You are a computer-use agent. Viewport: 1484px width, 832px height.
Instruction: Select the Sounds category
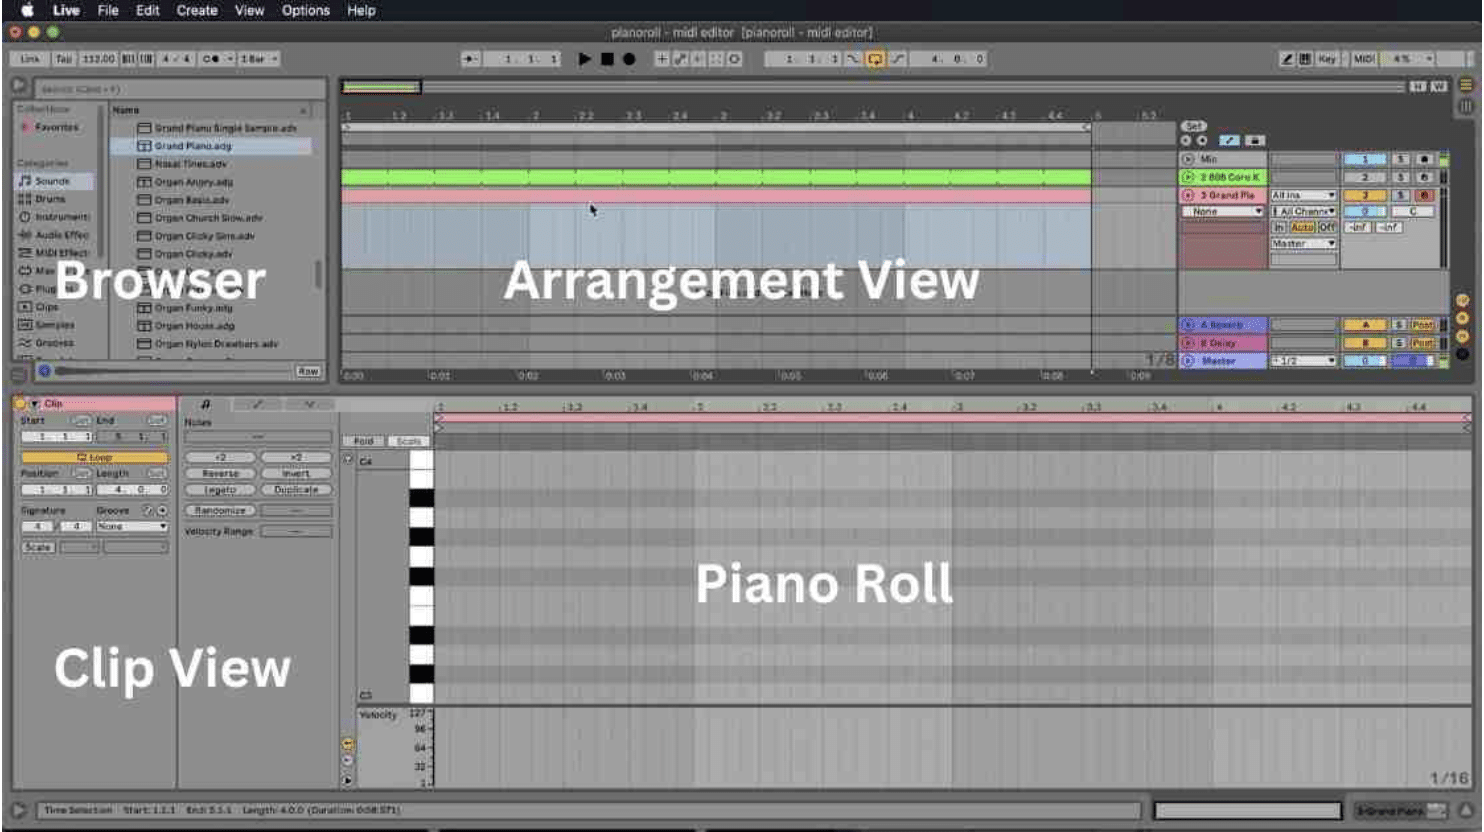click(x=53, y=181)
